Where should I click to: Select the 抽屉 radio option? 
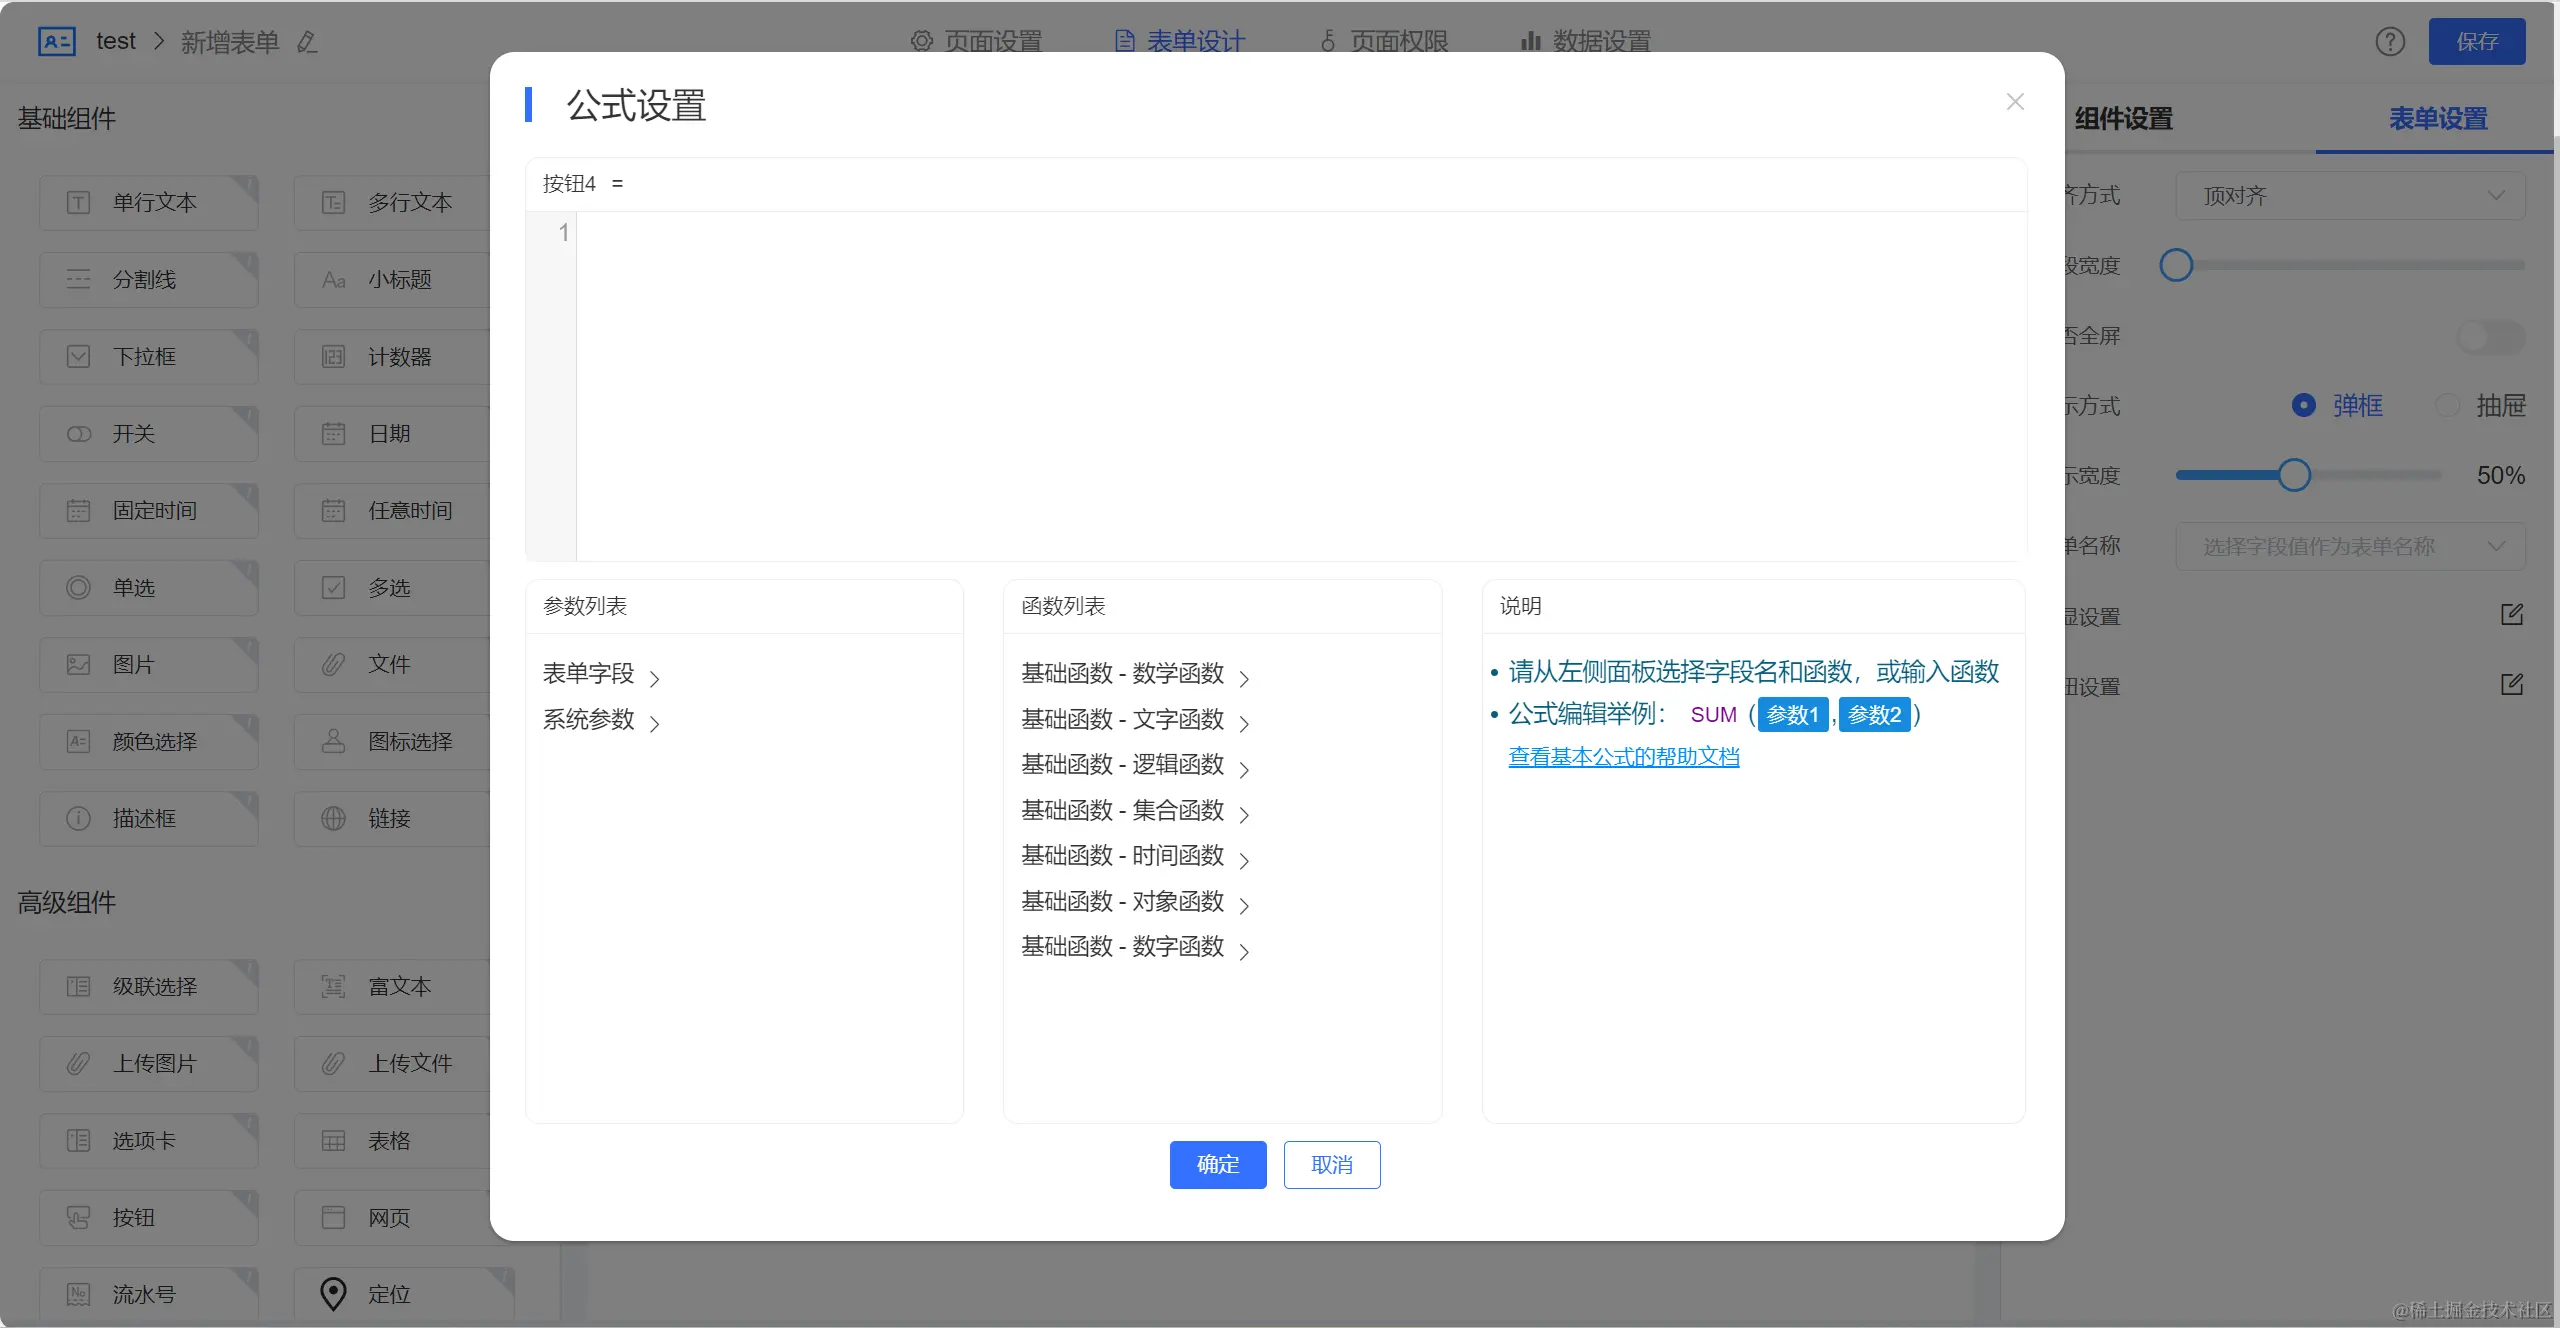point(2447,405)
